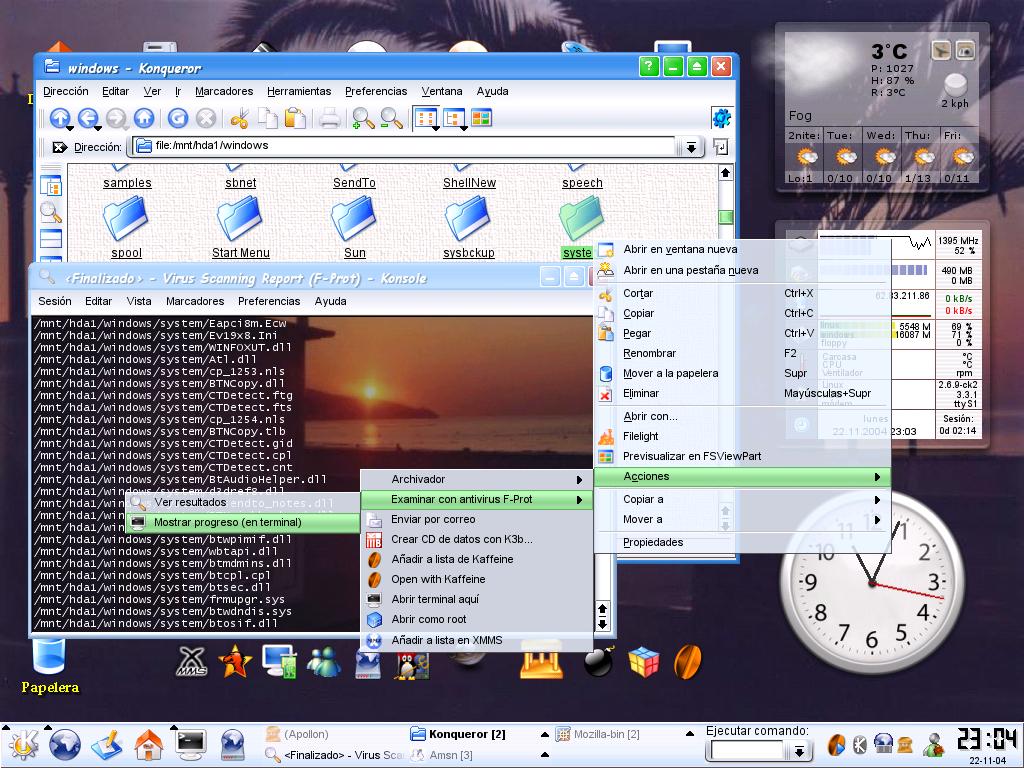Open the Start Menu folder

pyautogui.click(x=240, y=228)
